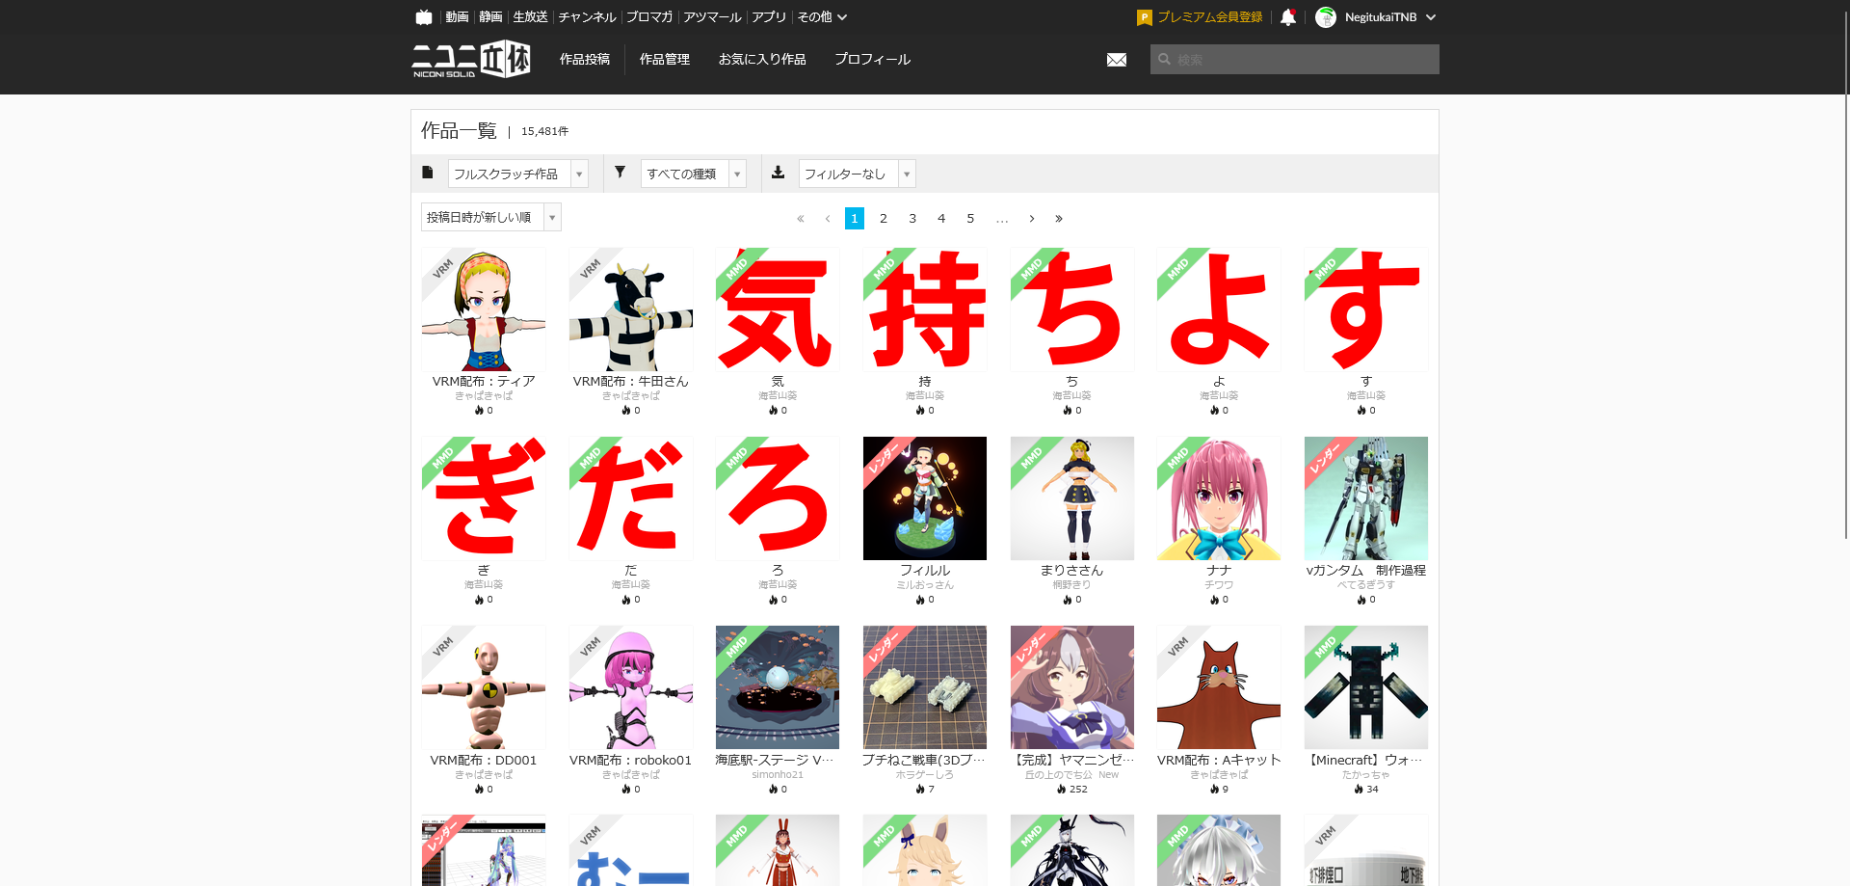Click the search input field
The image size is (1850, 886).
pyautogui.click(x=1294, y=60)
